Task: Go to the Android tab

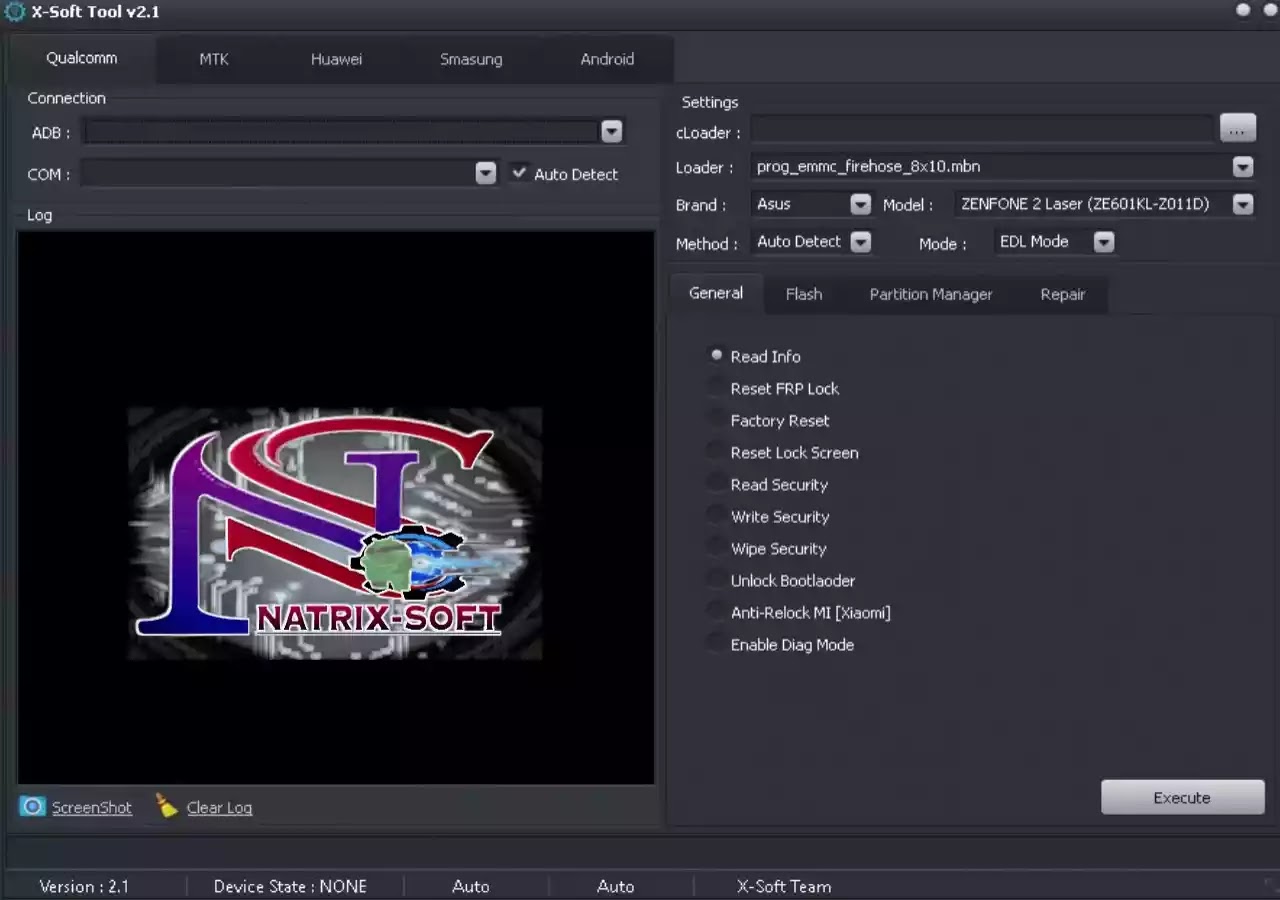Action: [607, 59]
